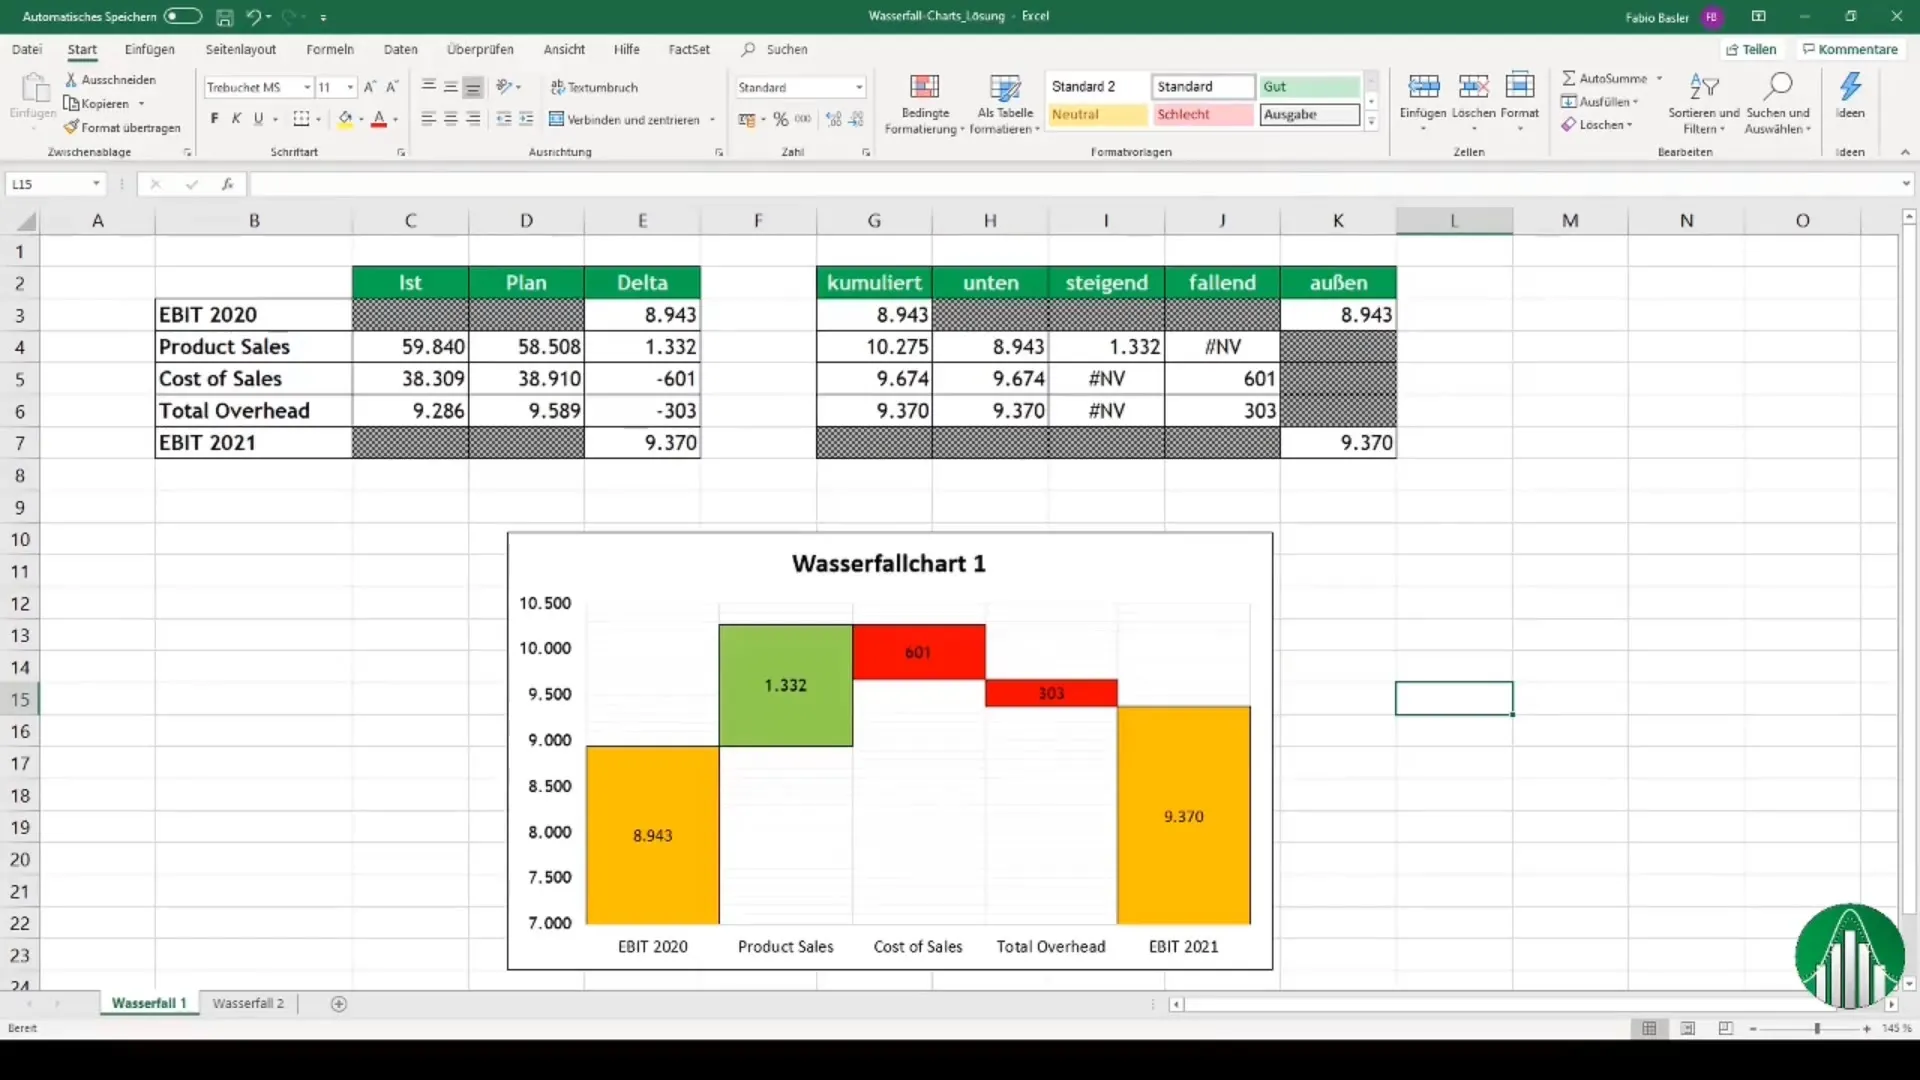Click the percent style icon

781,119
